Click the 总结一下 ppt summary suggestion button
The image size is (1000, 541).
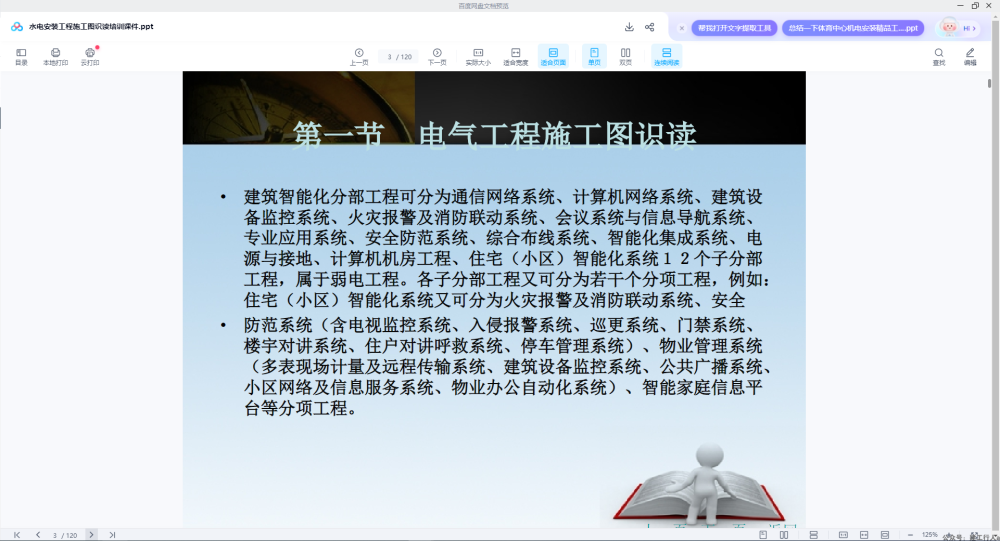(853, 28)
